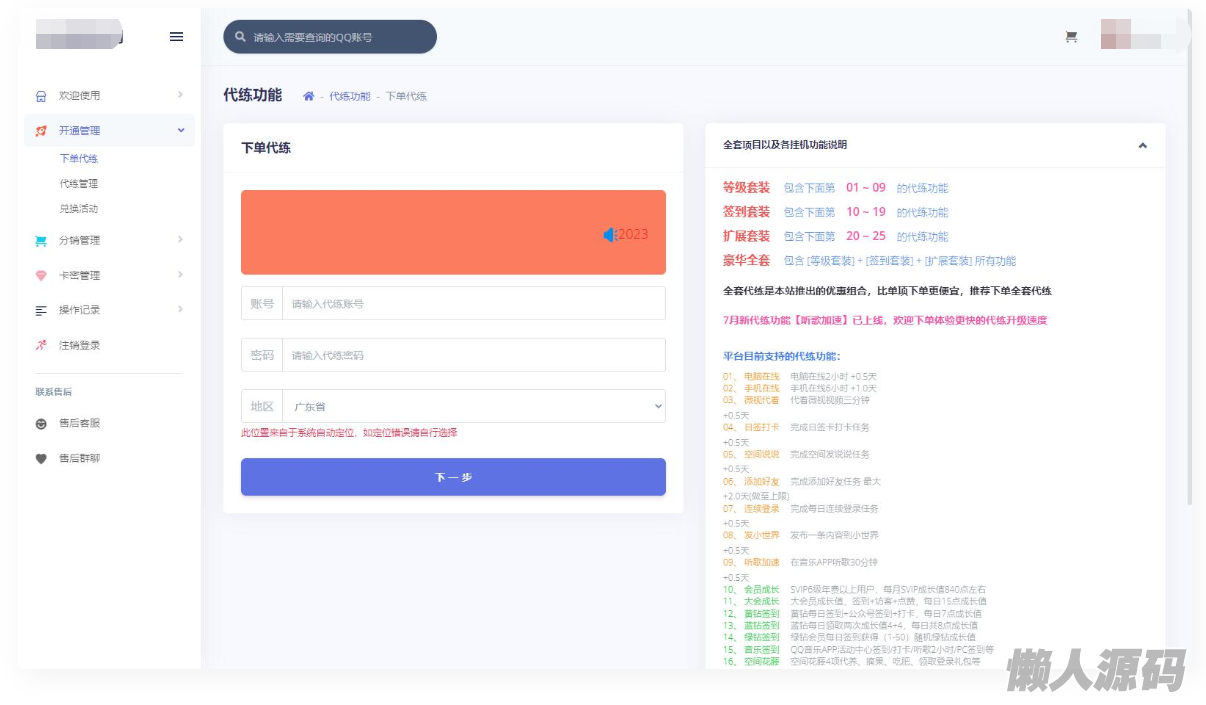The height and width of the screenshot is (705, 1206).
Task: Click the 开通管理 rocket icon
Action: coord(39,130)
